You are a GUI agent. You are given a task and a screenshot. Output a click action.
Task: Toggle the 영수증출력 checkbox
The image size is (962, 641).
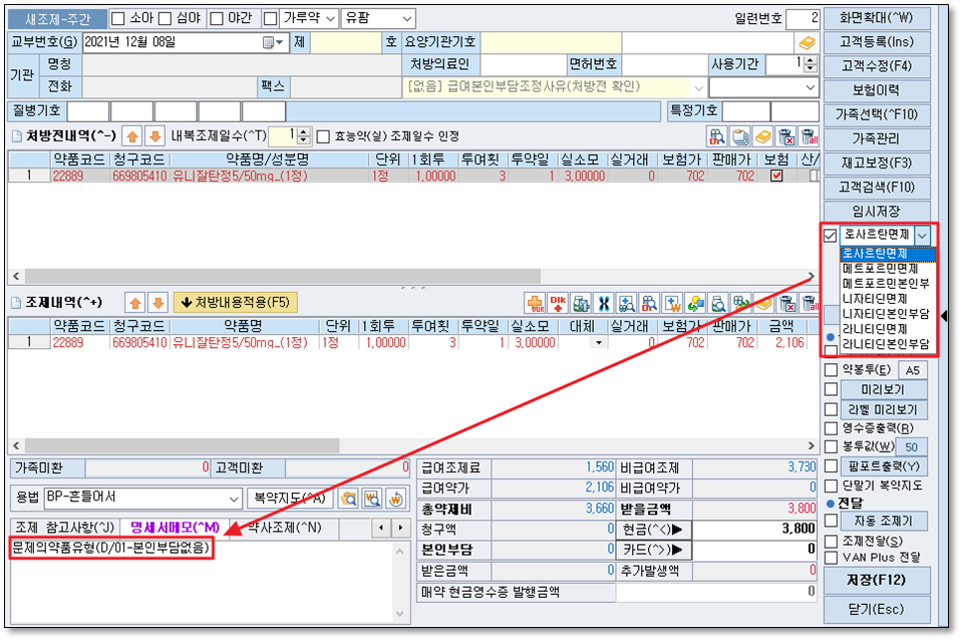point(831,429)
